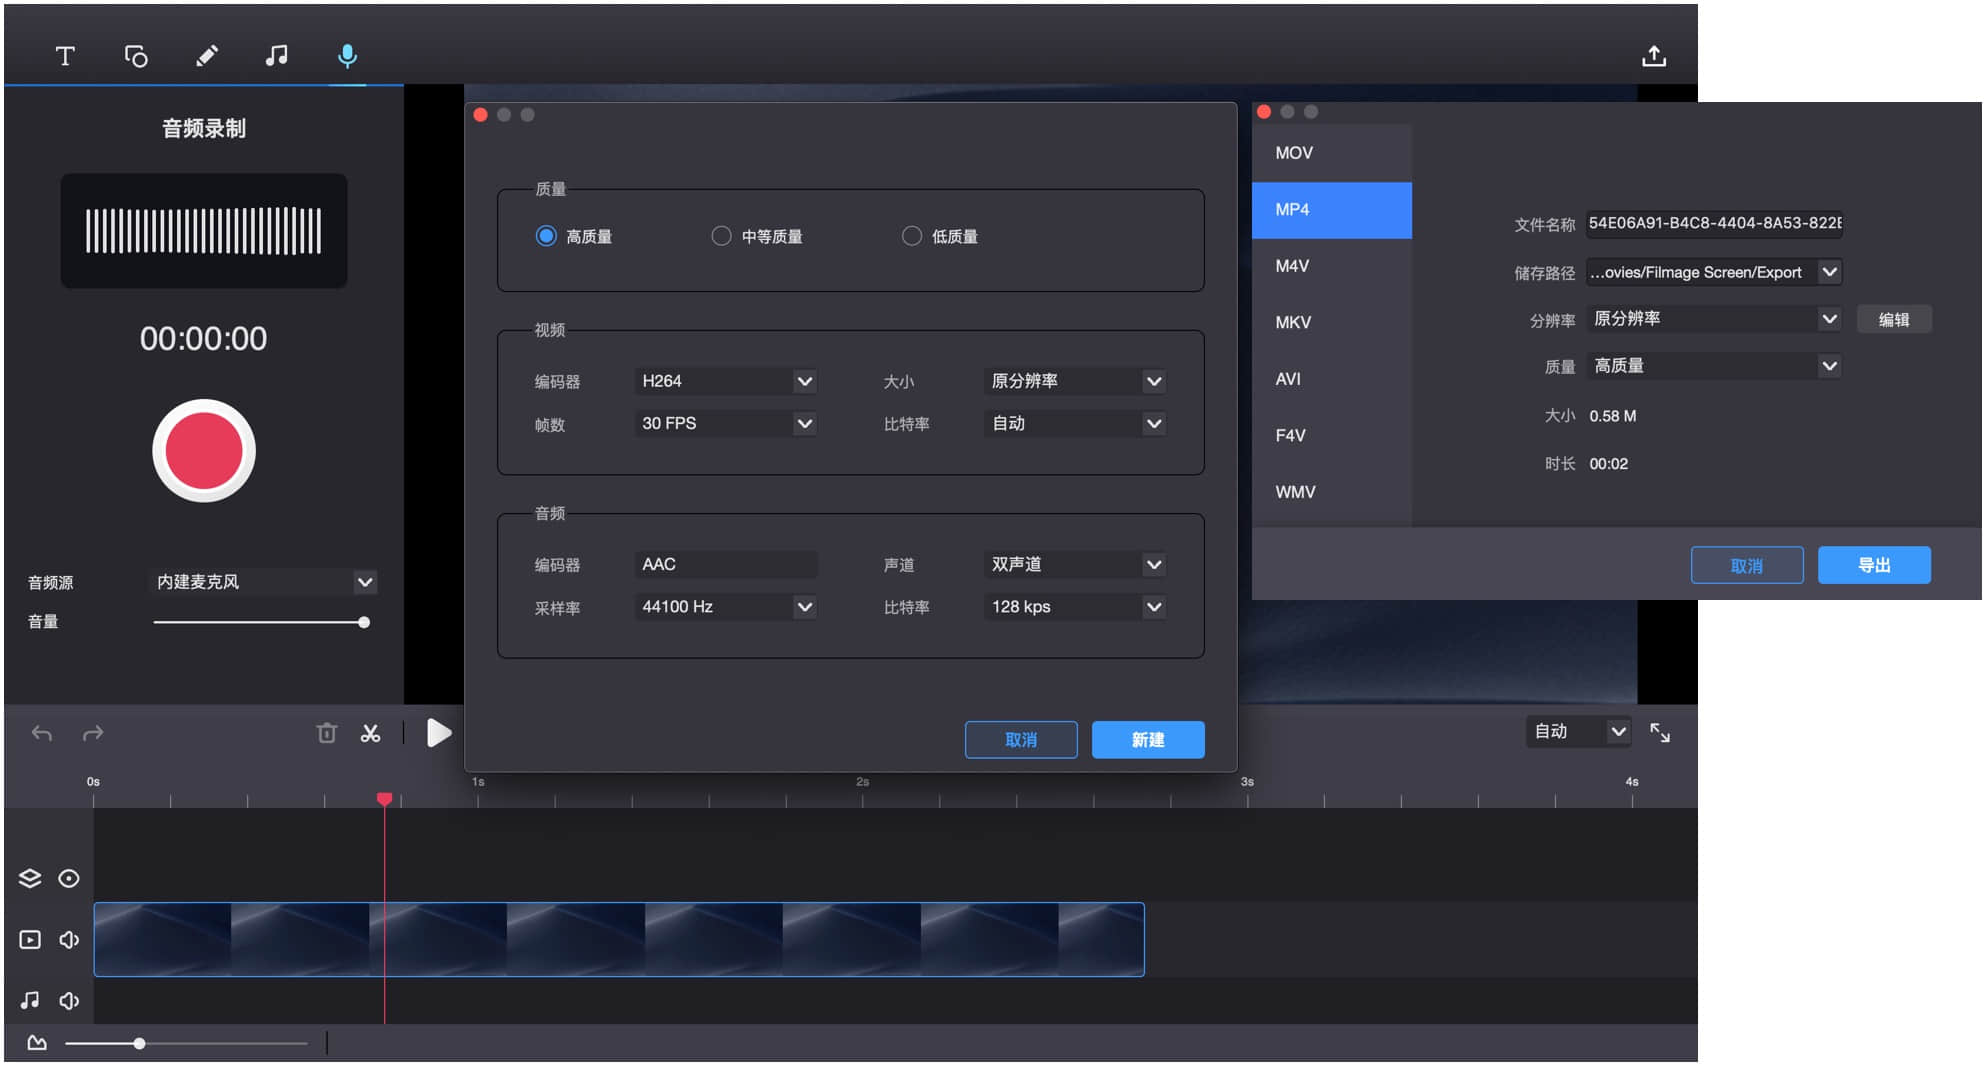Choose the 中等质量 radio option
1986x1066 pixels.
coord(721,236)
